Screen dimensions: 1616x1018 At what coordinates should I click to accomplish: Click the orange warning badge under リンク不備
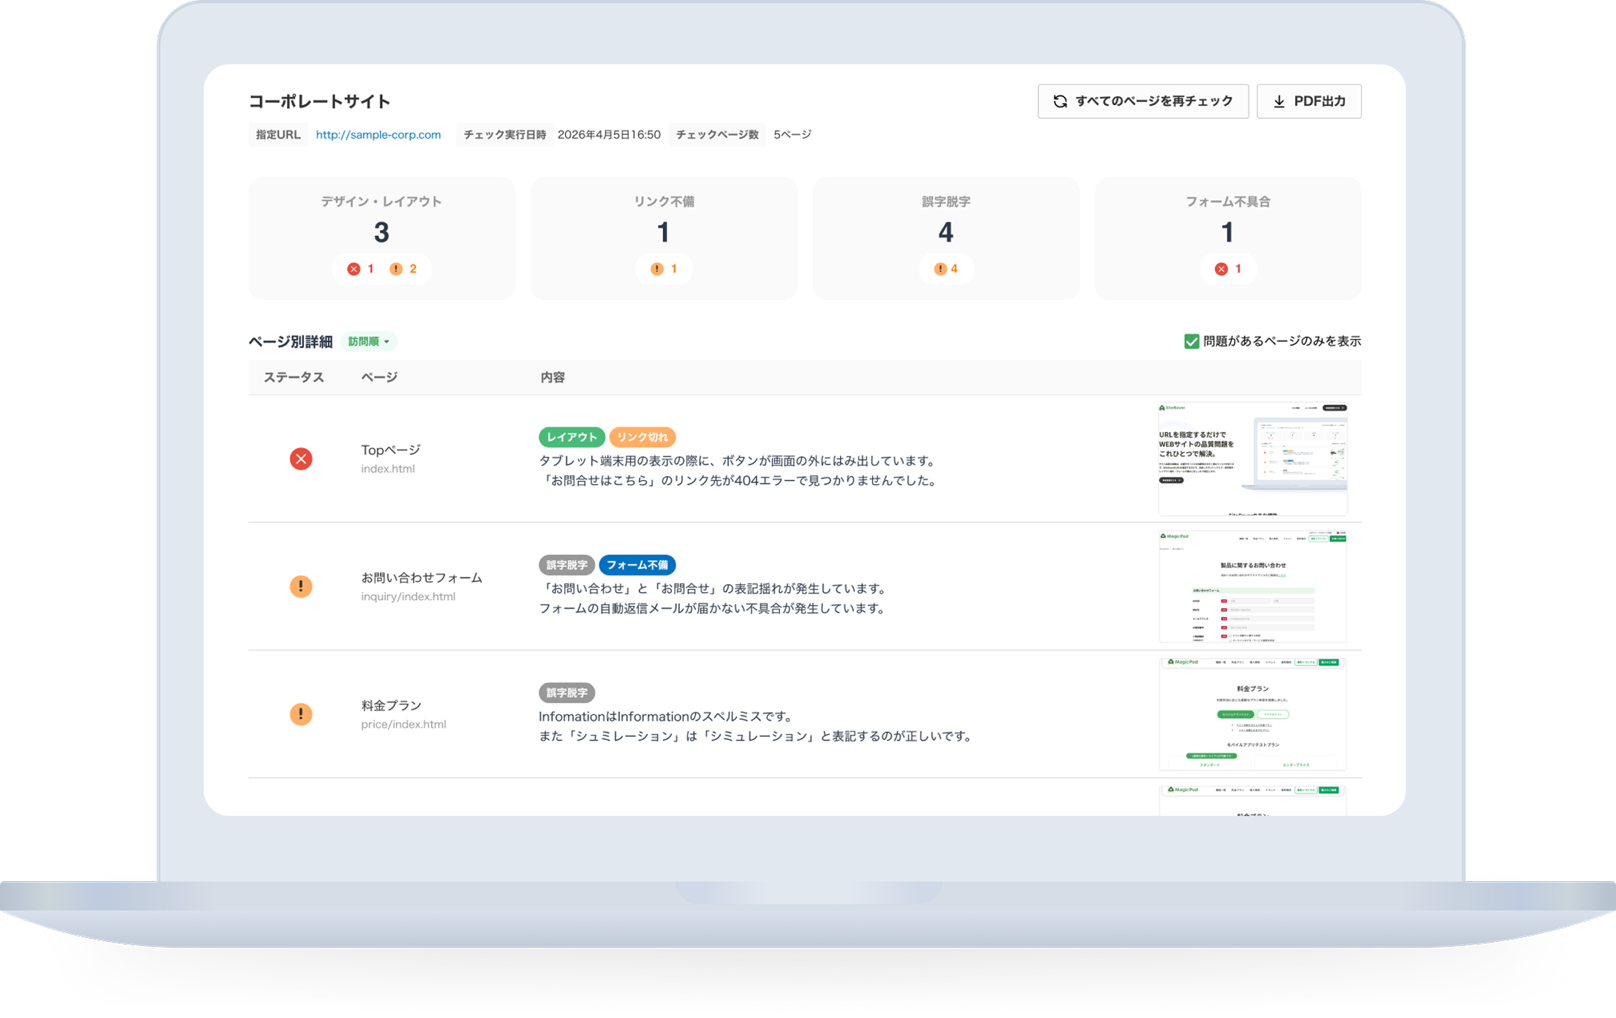click(662, 268)
